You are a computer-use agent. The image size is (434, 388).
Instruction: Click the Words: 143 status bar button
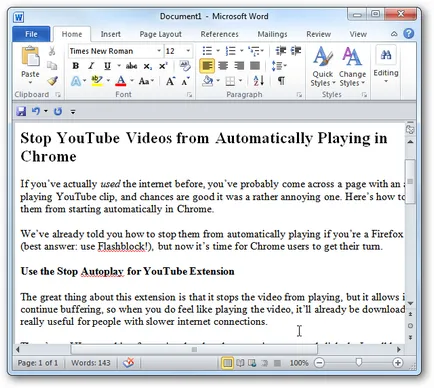click(x=91, y=363)
